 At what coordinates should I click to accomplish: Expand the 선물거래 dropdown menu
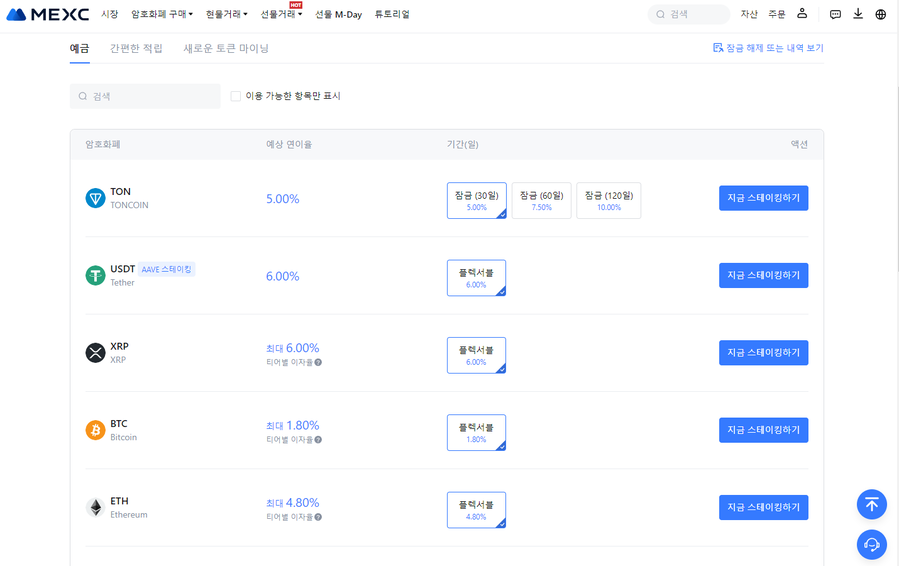pyautogui.click(x=281, y=14)
